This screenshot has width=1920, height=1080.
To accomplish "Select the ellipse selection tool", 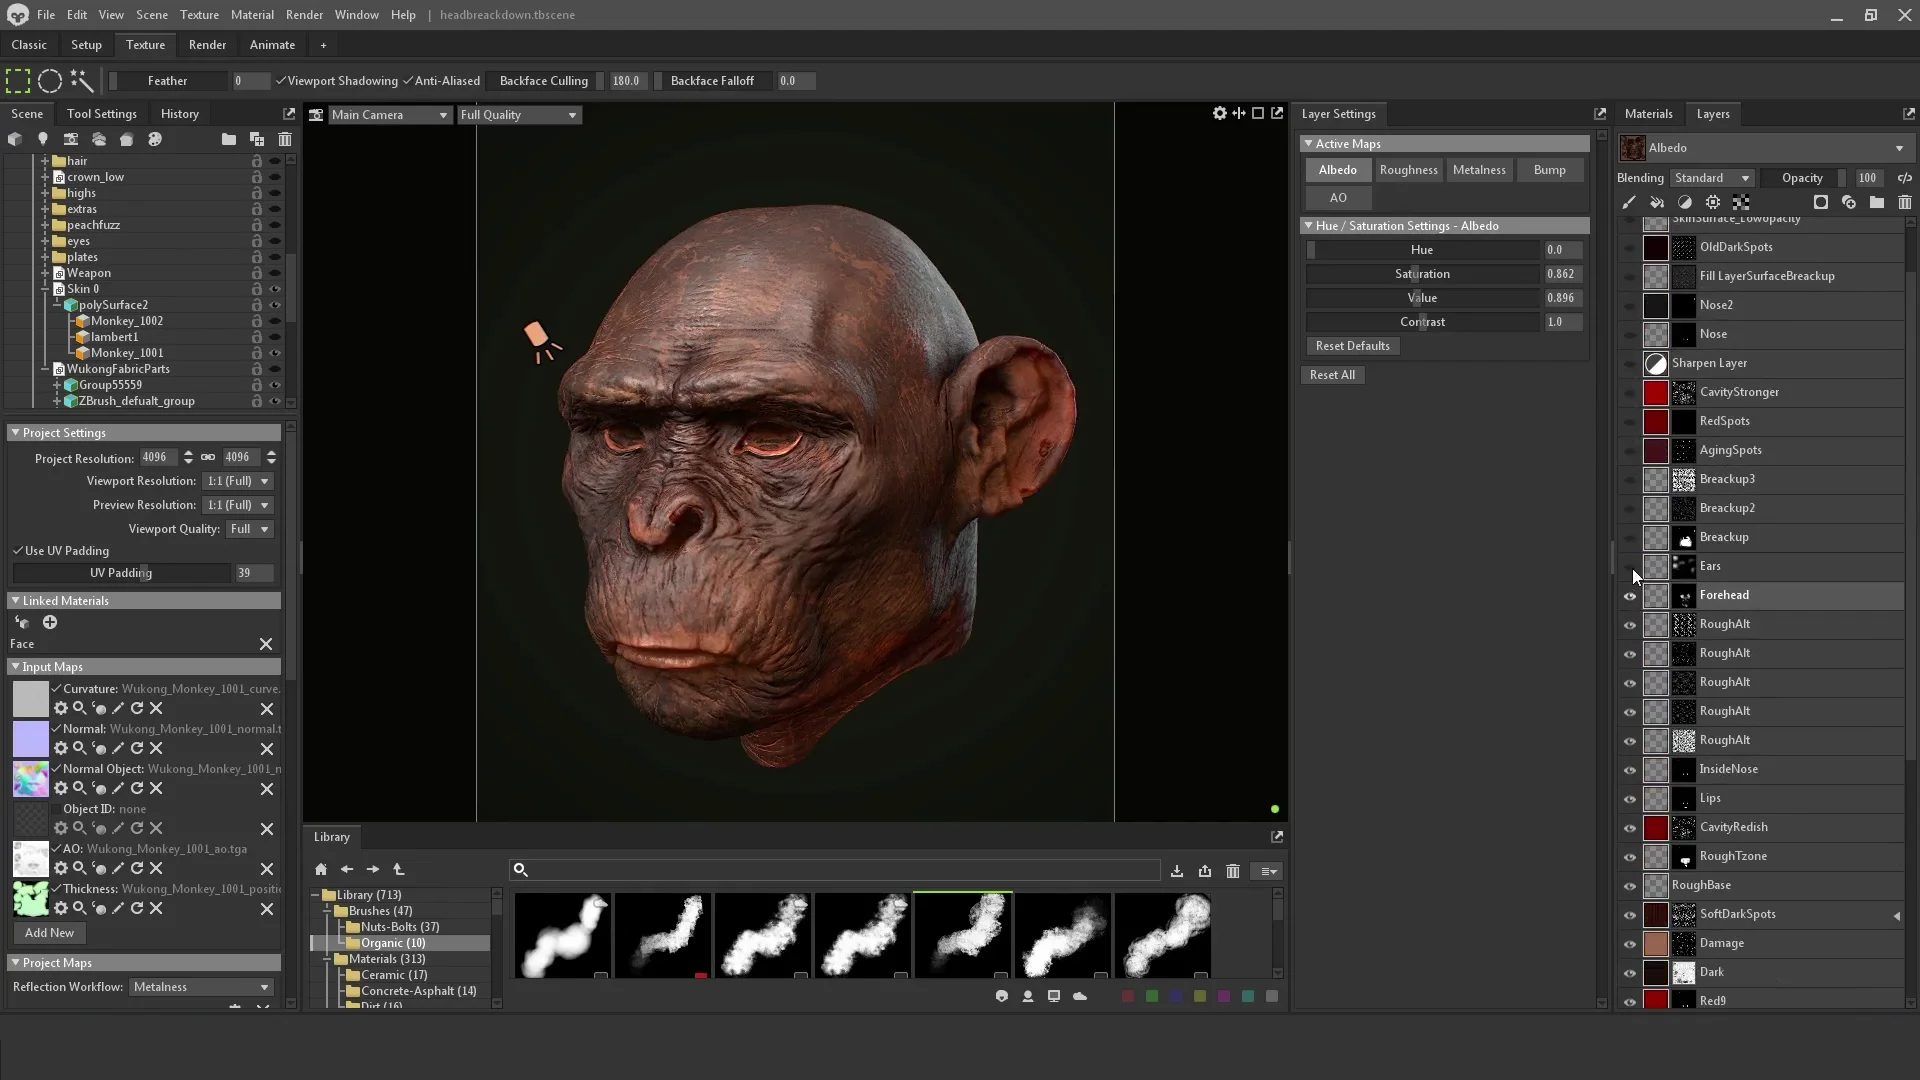I will pyautogui.click(x=50, y=81).
